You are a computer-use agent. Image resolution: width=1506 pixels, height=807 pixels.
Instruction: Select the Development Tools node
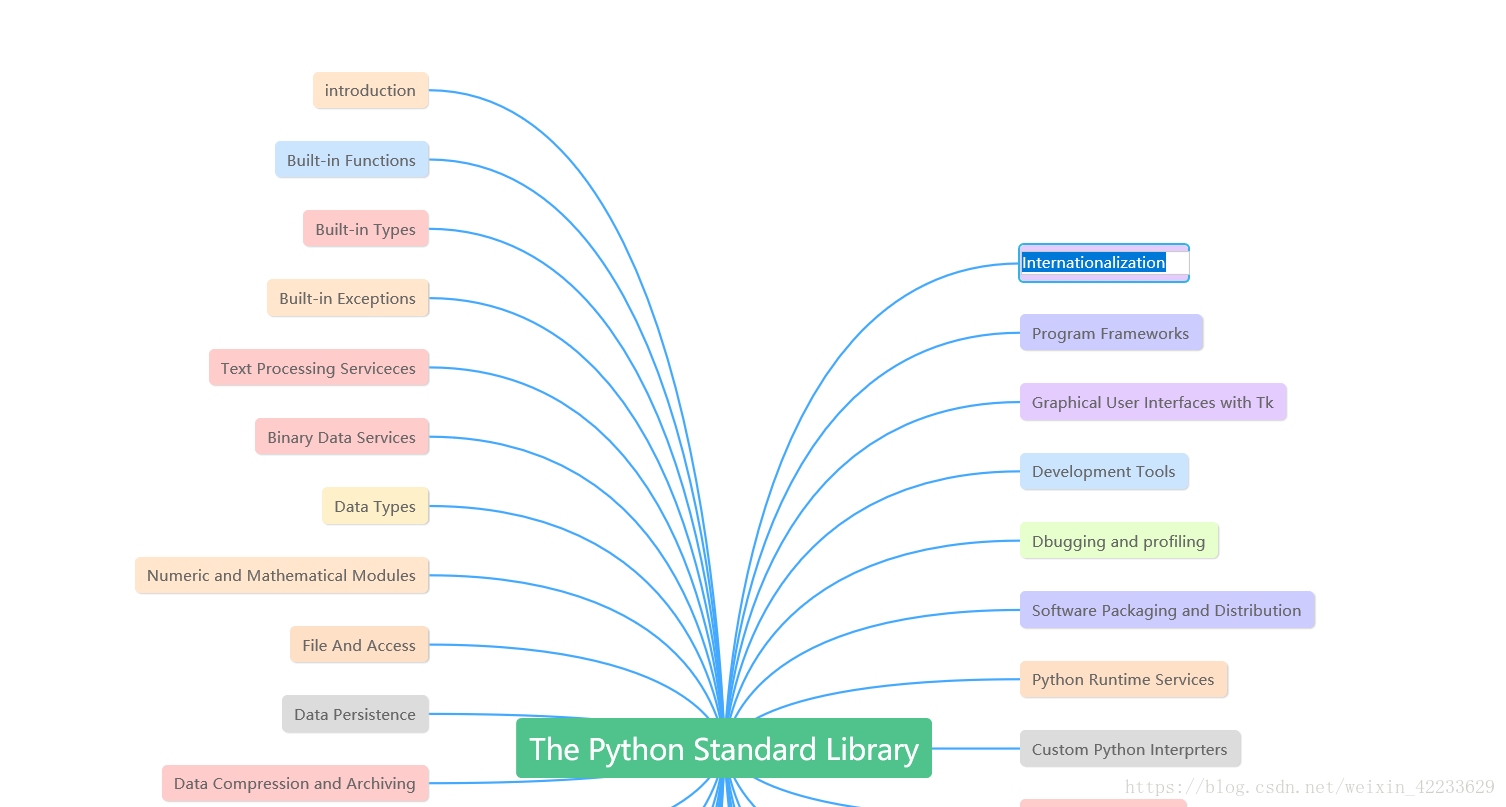1104,472
